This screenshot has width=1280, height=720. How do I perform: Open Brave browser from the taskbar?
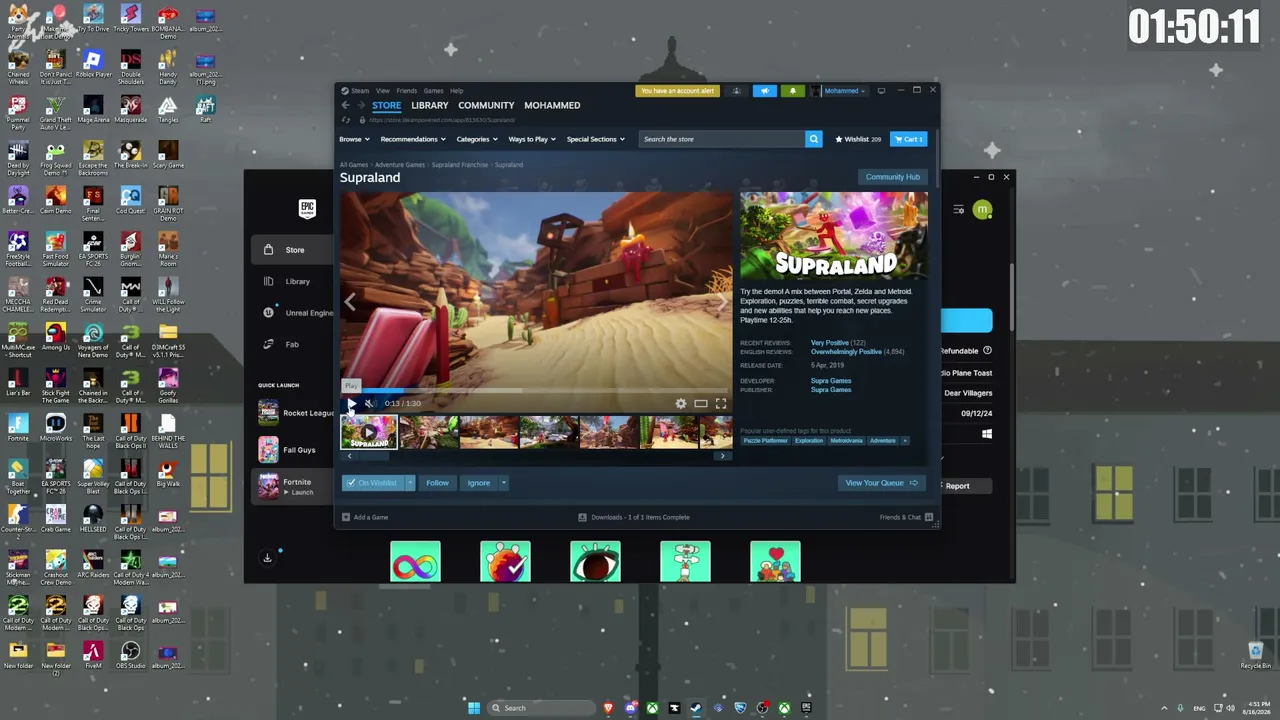point(608,708)
